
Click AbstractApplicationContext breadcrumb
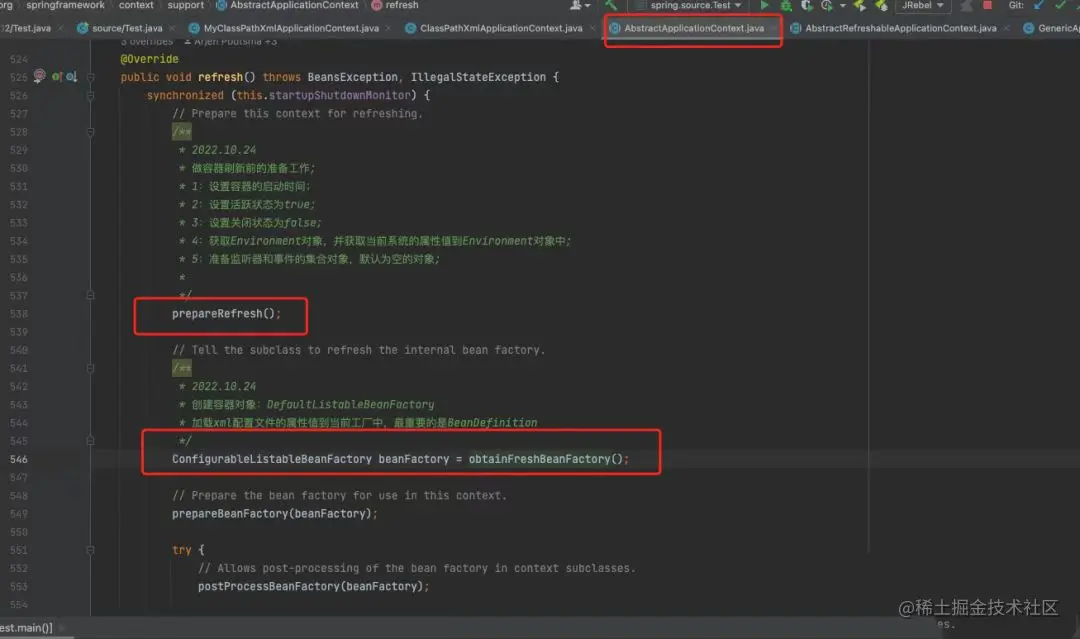[287, 5]
